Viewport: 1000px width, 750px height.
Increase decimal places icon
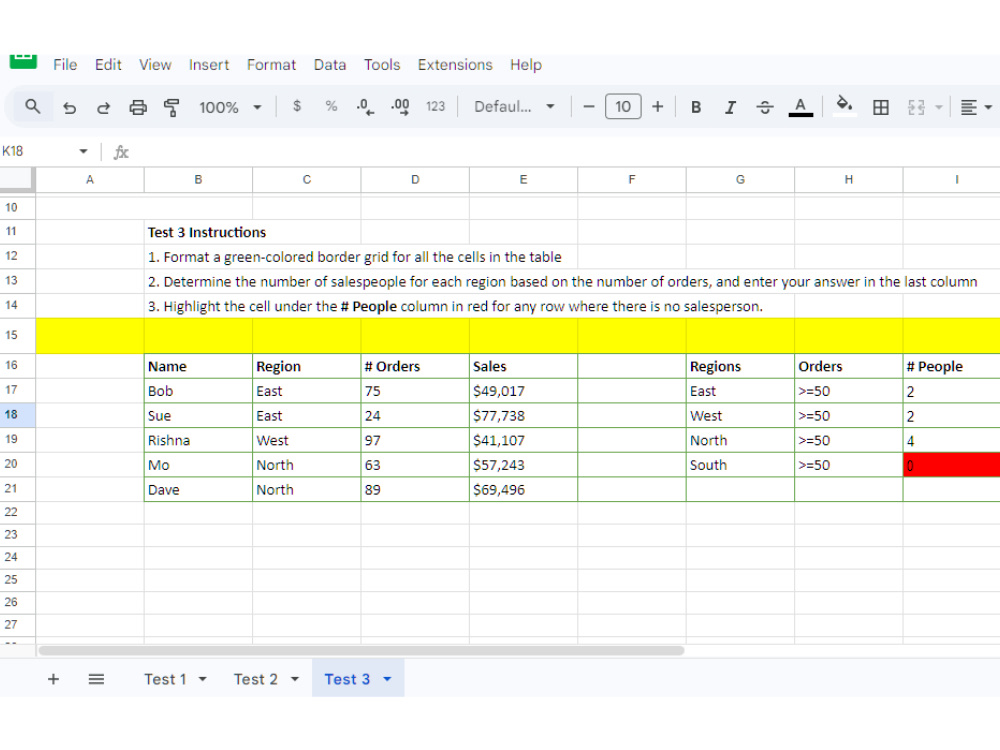(400, 107)
